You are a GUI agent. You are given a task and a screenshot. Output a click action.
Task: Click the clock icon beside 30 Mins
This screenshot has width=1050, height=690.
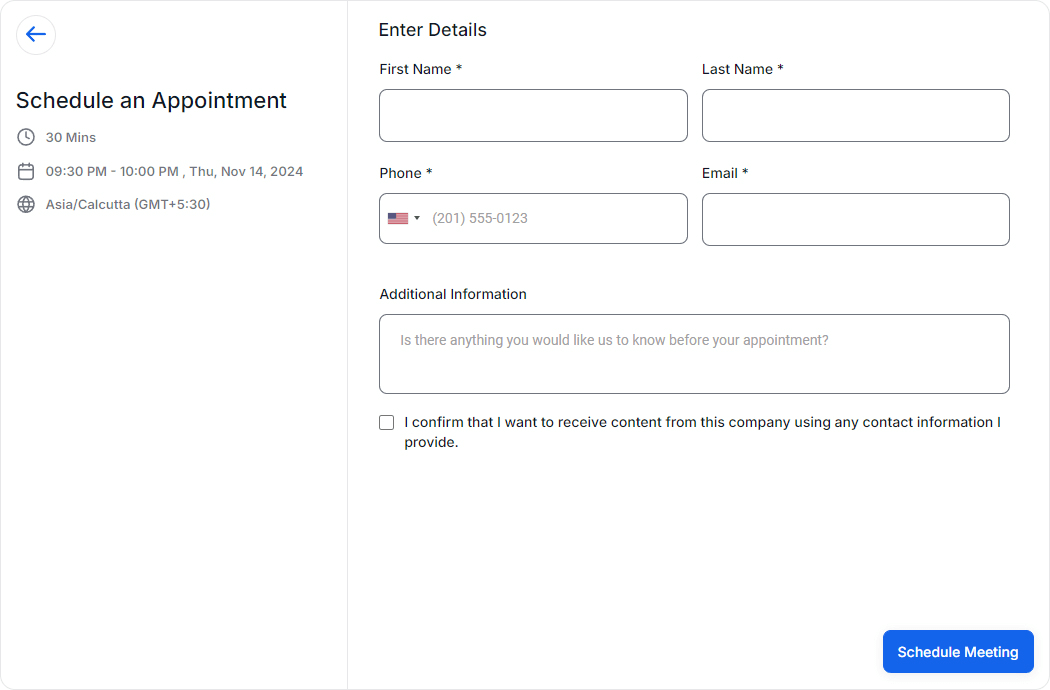pyautogui.click(x=26, y=137)
